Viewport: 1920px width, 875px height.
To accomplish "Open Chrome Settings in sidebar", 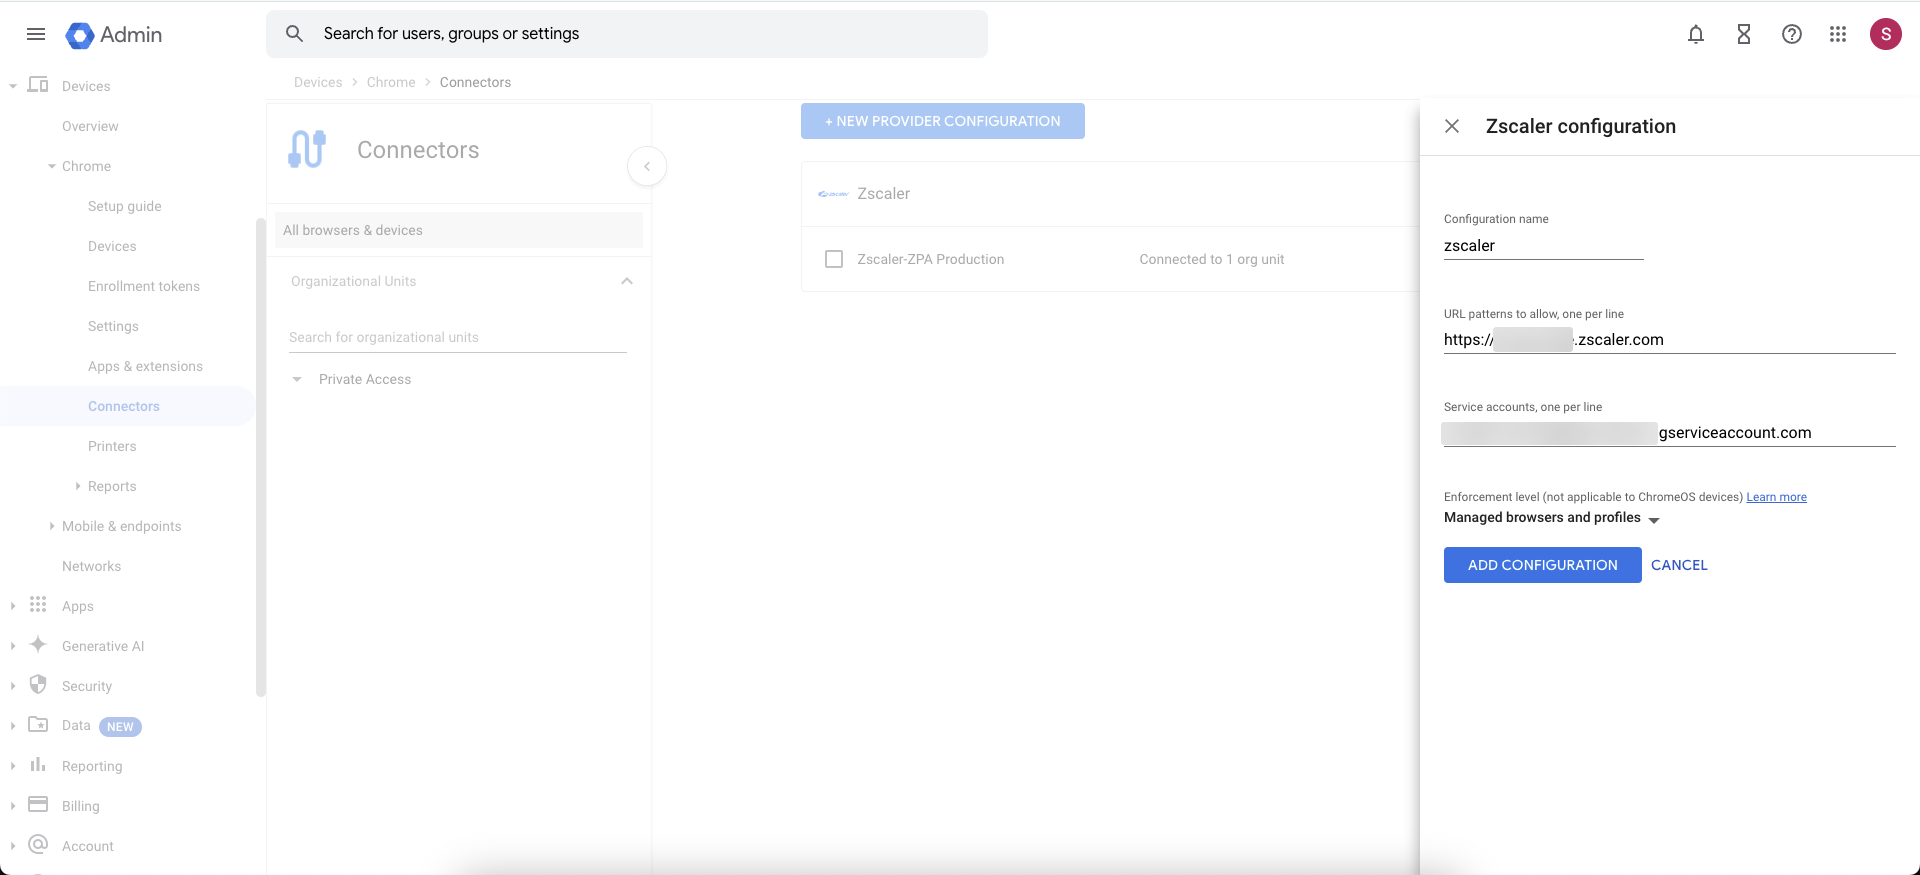I will 113,326.
